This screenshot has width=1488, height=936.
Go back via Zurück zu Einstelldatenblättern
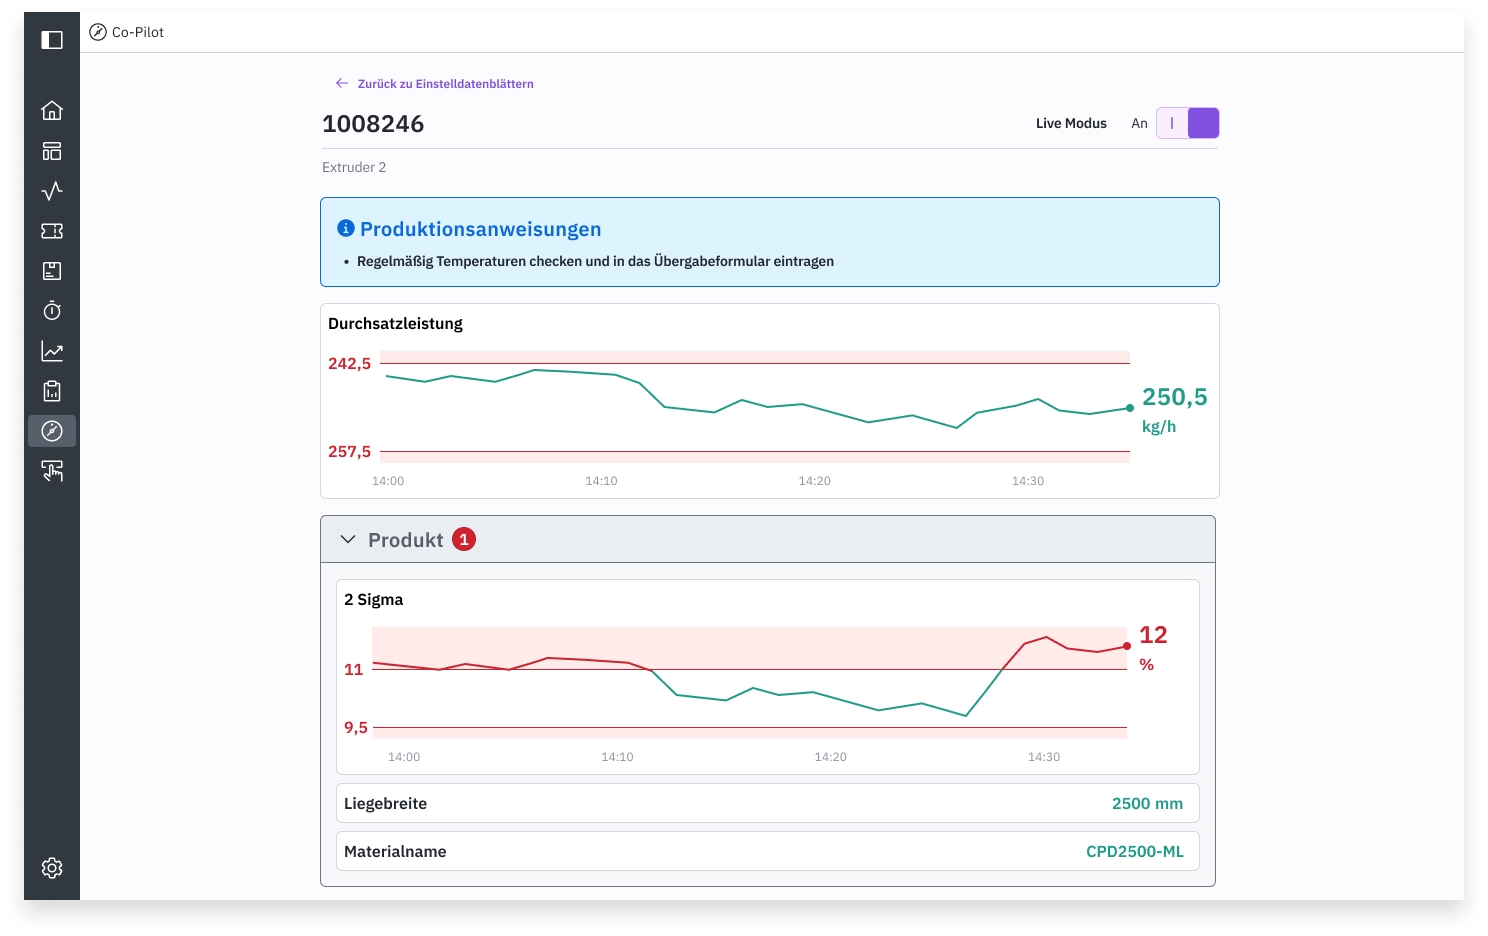pyautogui.click(x=445, y=84)
